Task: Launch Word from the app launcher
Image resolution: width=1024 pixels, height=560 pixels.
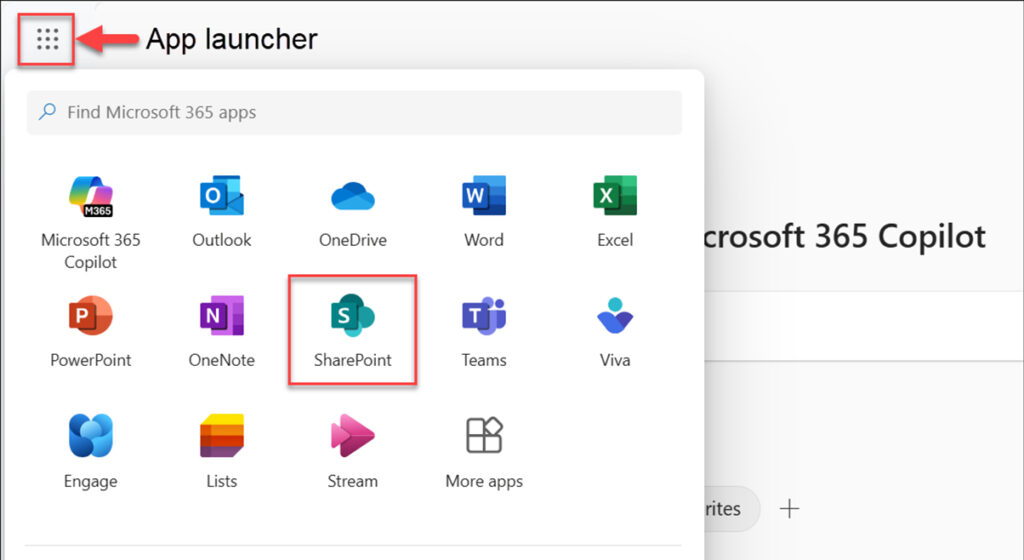Action: 484,212
